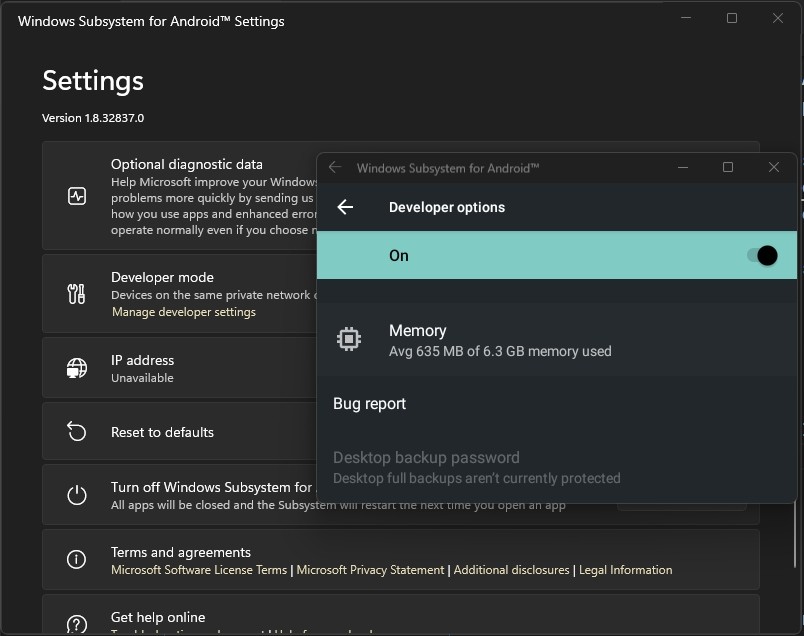Toggle the Developer options On switch
The height and width of the screenshot is (636, 804).
[762, 255]
